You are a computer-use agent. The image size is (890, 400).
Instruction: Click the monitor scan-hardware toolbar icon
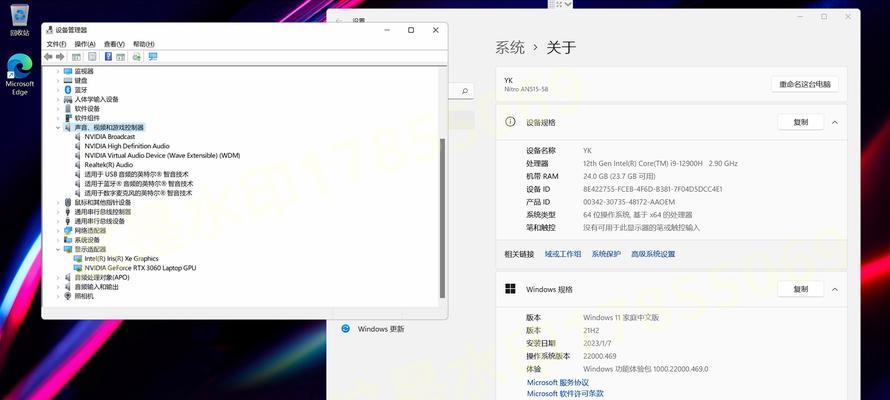[x=152, y=57]
